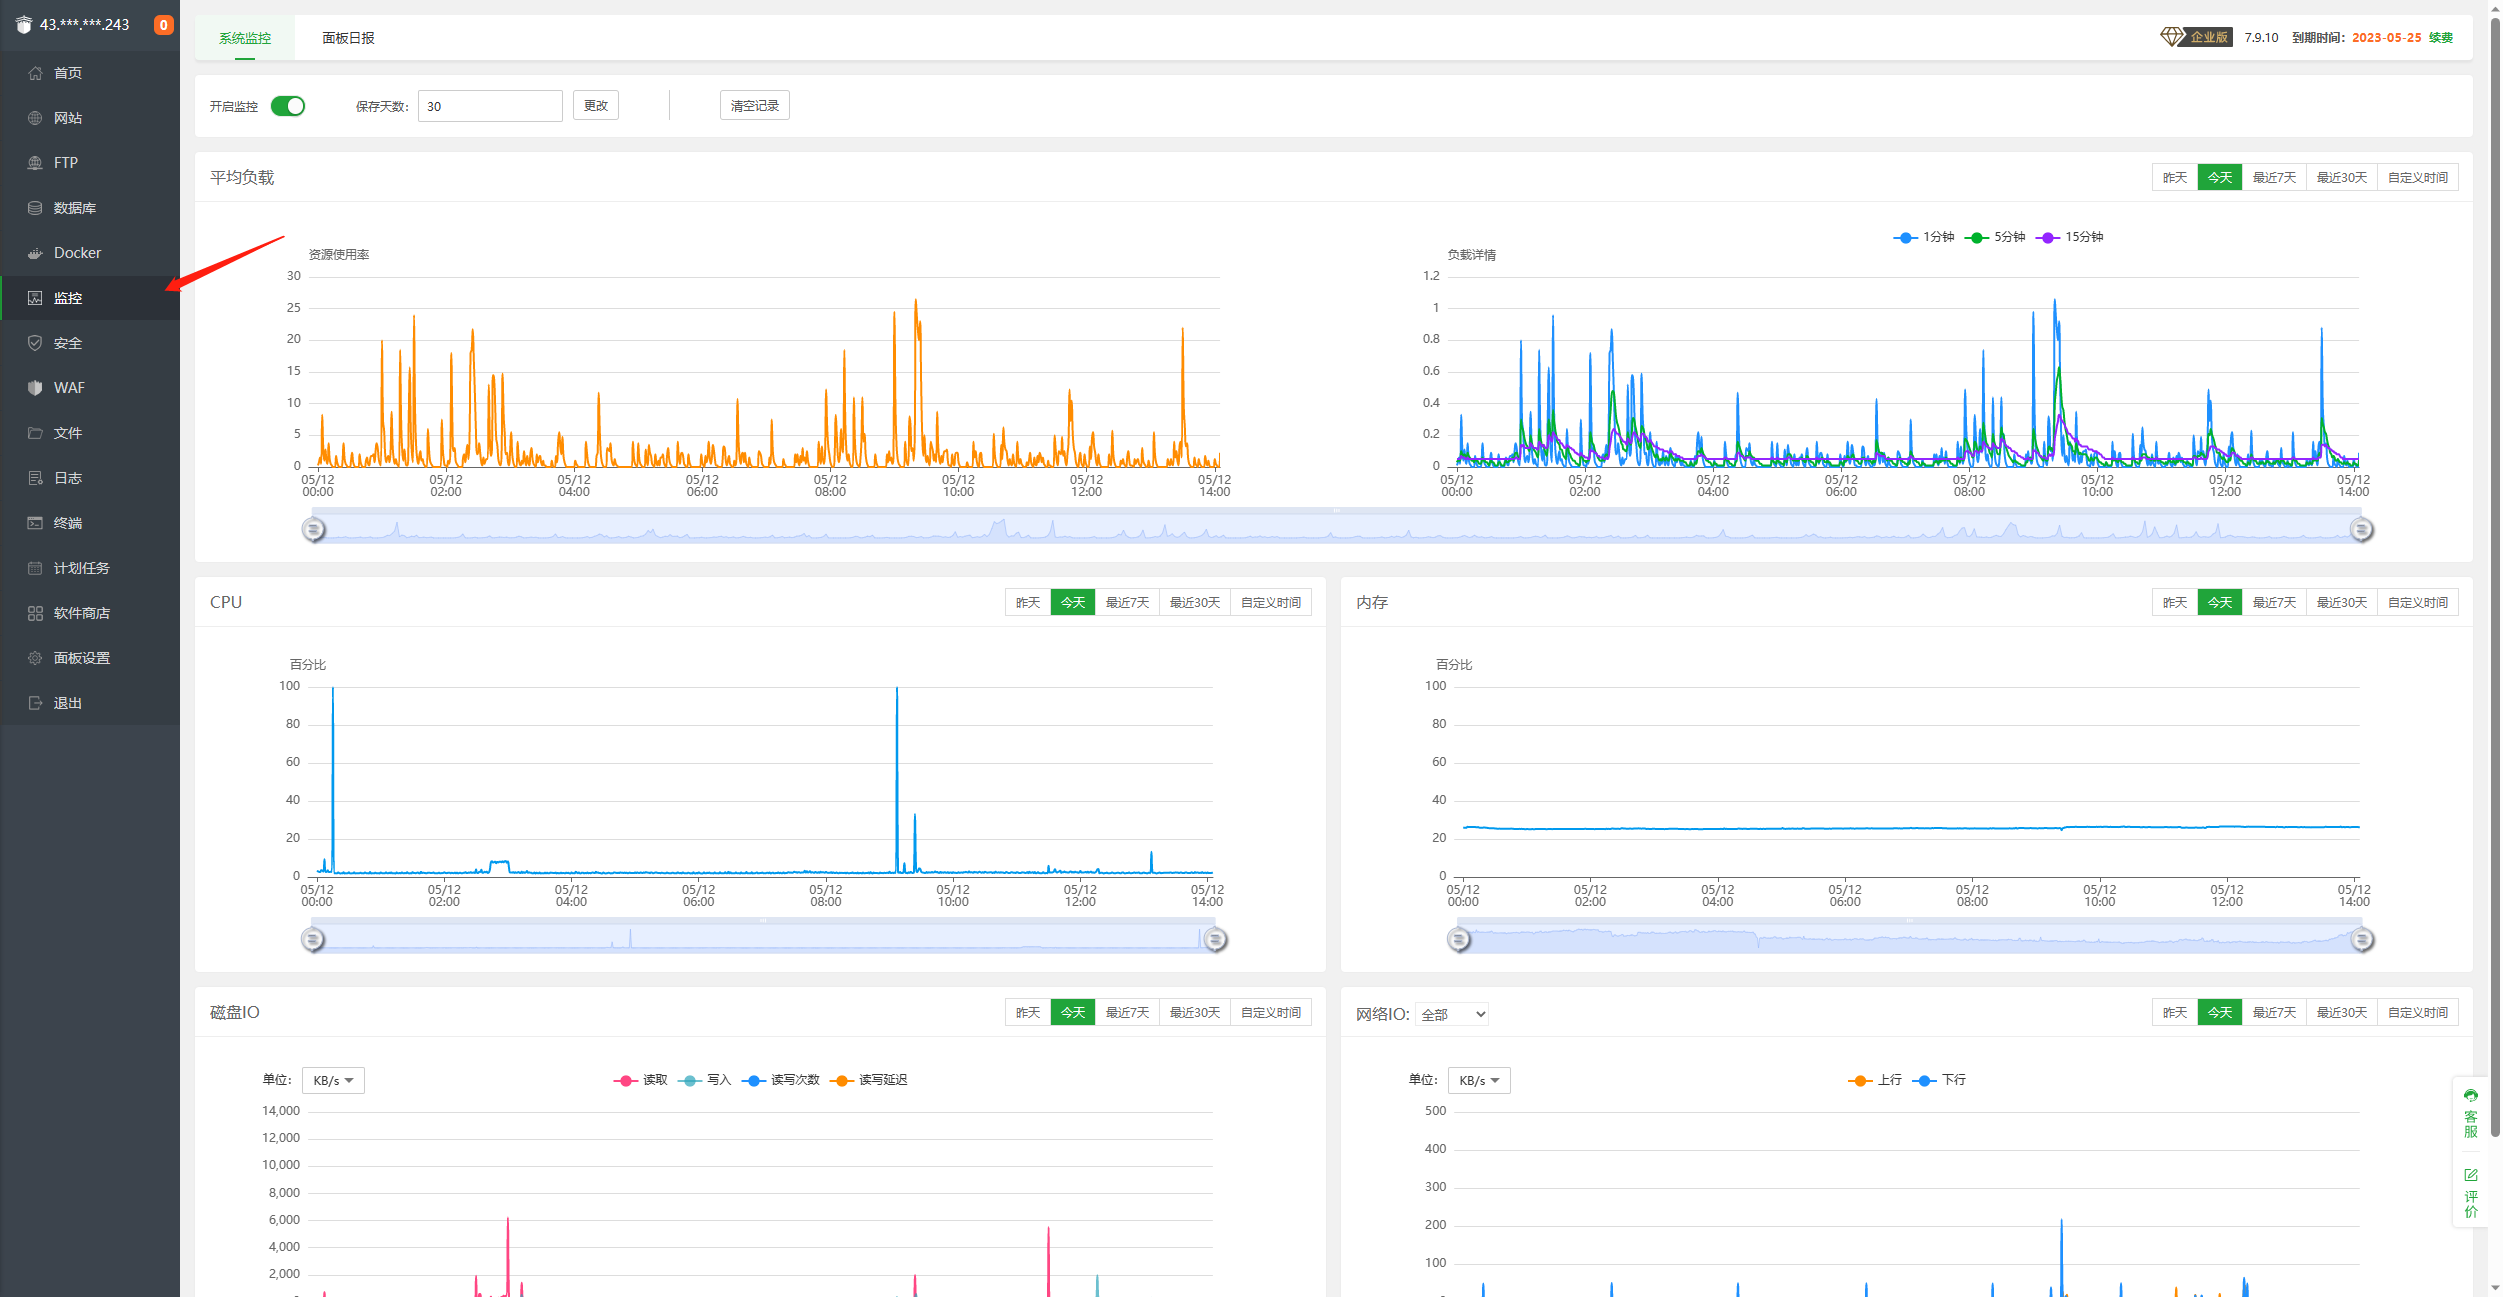Click the home (首页) sidebar icon
The height and width of the screenshot is (1297, 2503).
pyautogui.click(x=35, y=73)
